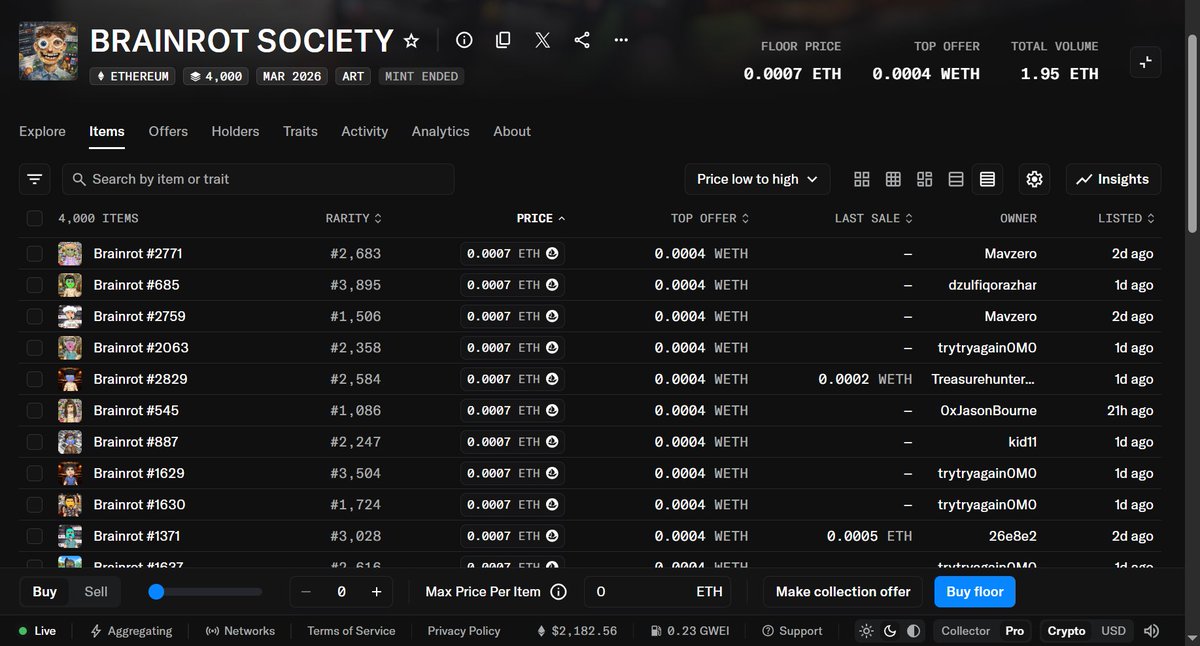Click Make collection offer

tap(842, 591)
